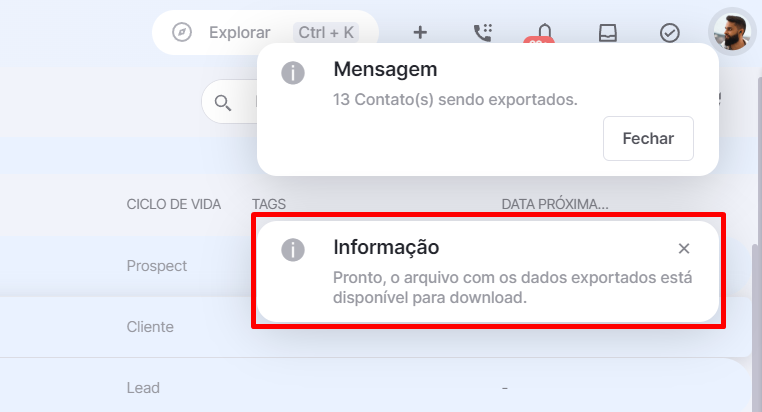Open the Explorar search bar
Viewport: 762px width, 412px height.
click(265, 33)
